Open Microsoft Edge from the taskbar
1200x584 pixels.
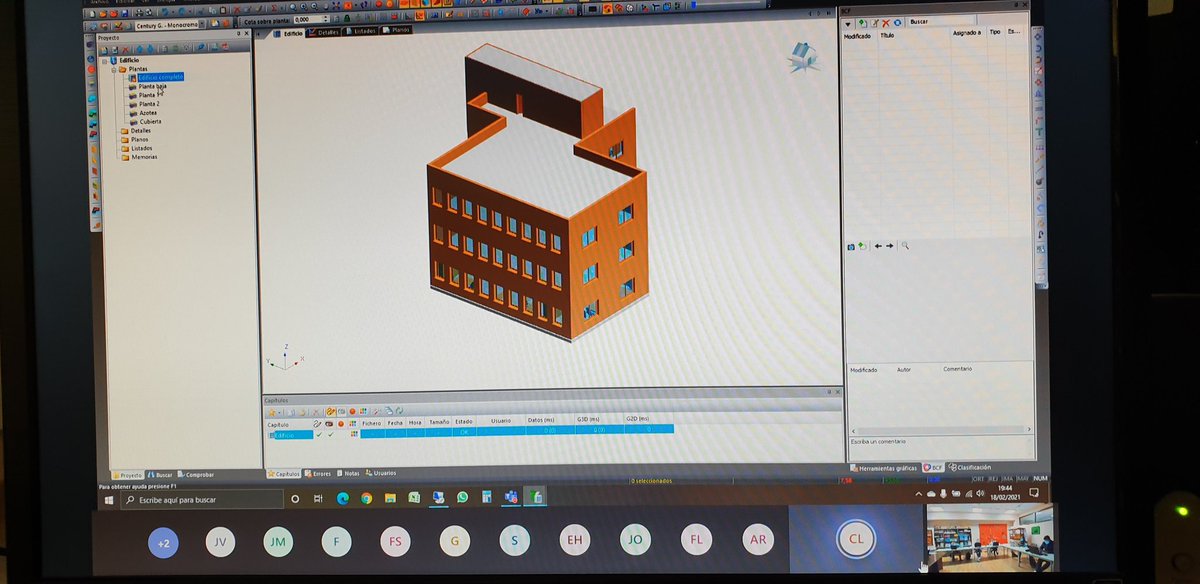[x=342, y=498]
